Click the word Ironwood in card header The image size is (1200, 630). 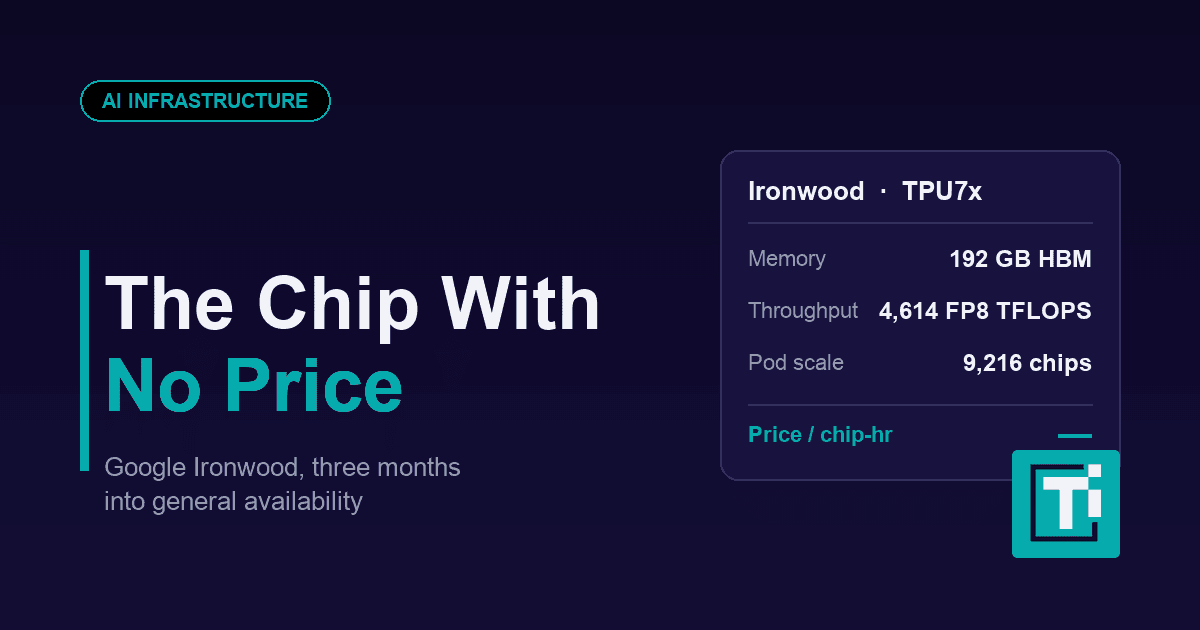pyautogui.click(x=806, y=192)
